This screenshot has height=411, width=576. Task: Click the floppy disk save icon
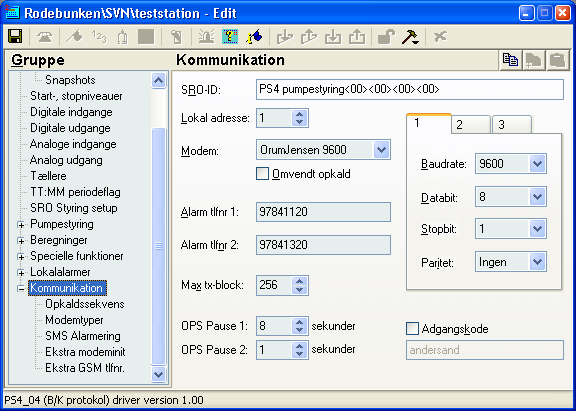click(x=15, y=36)
